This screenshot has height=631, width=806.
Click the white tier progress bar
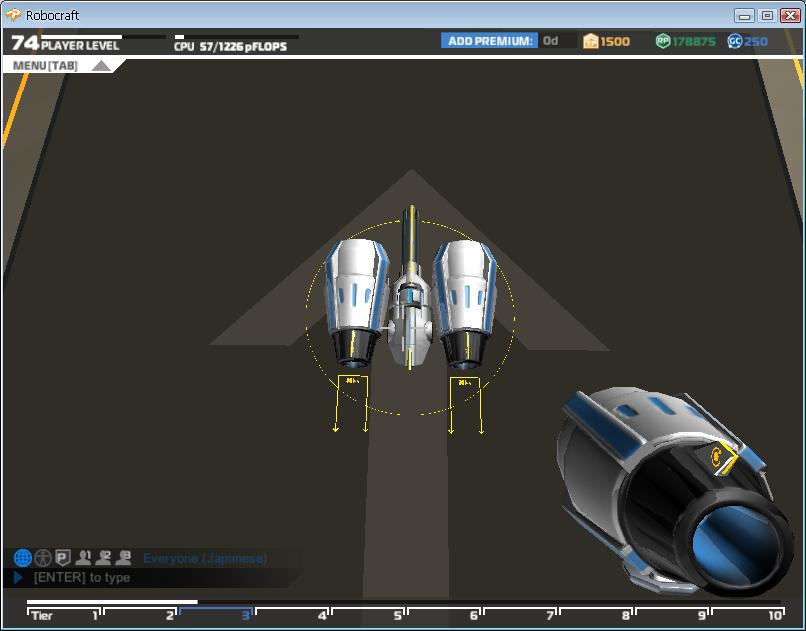tap(112, 602)
